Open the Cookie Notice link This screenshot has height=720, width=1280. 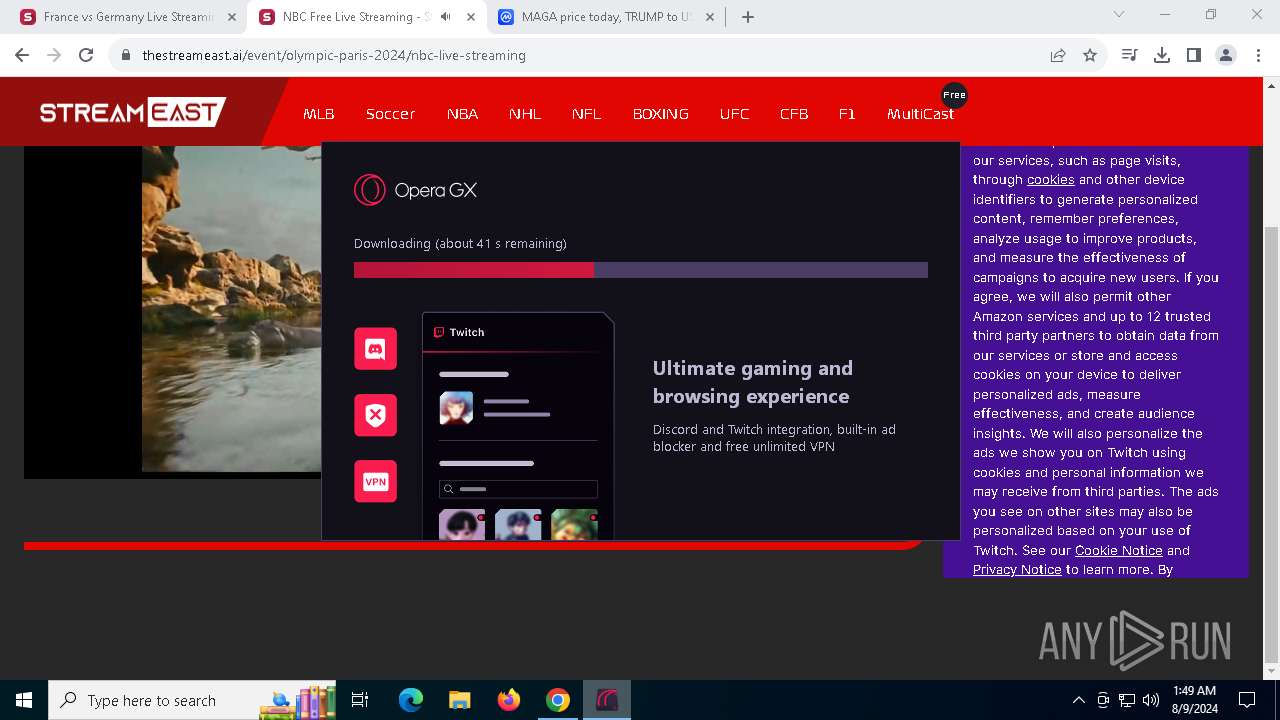point(1118,550)
